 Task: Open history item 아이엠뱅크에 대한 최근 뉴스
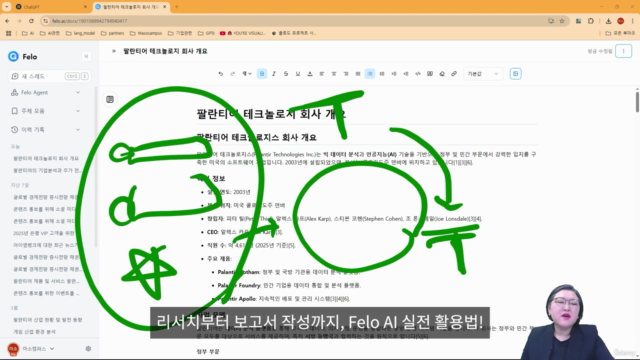pos(44,245)
